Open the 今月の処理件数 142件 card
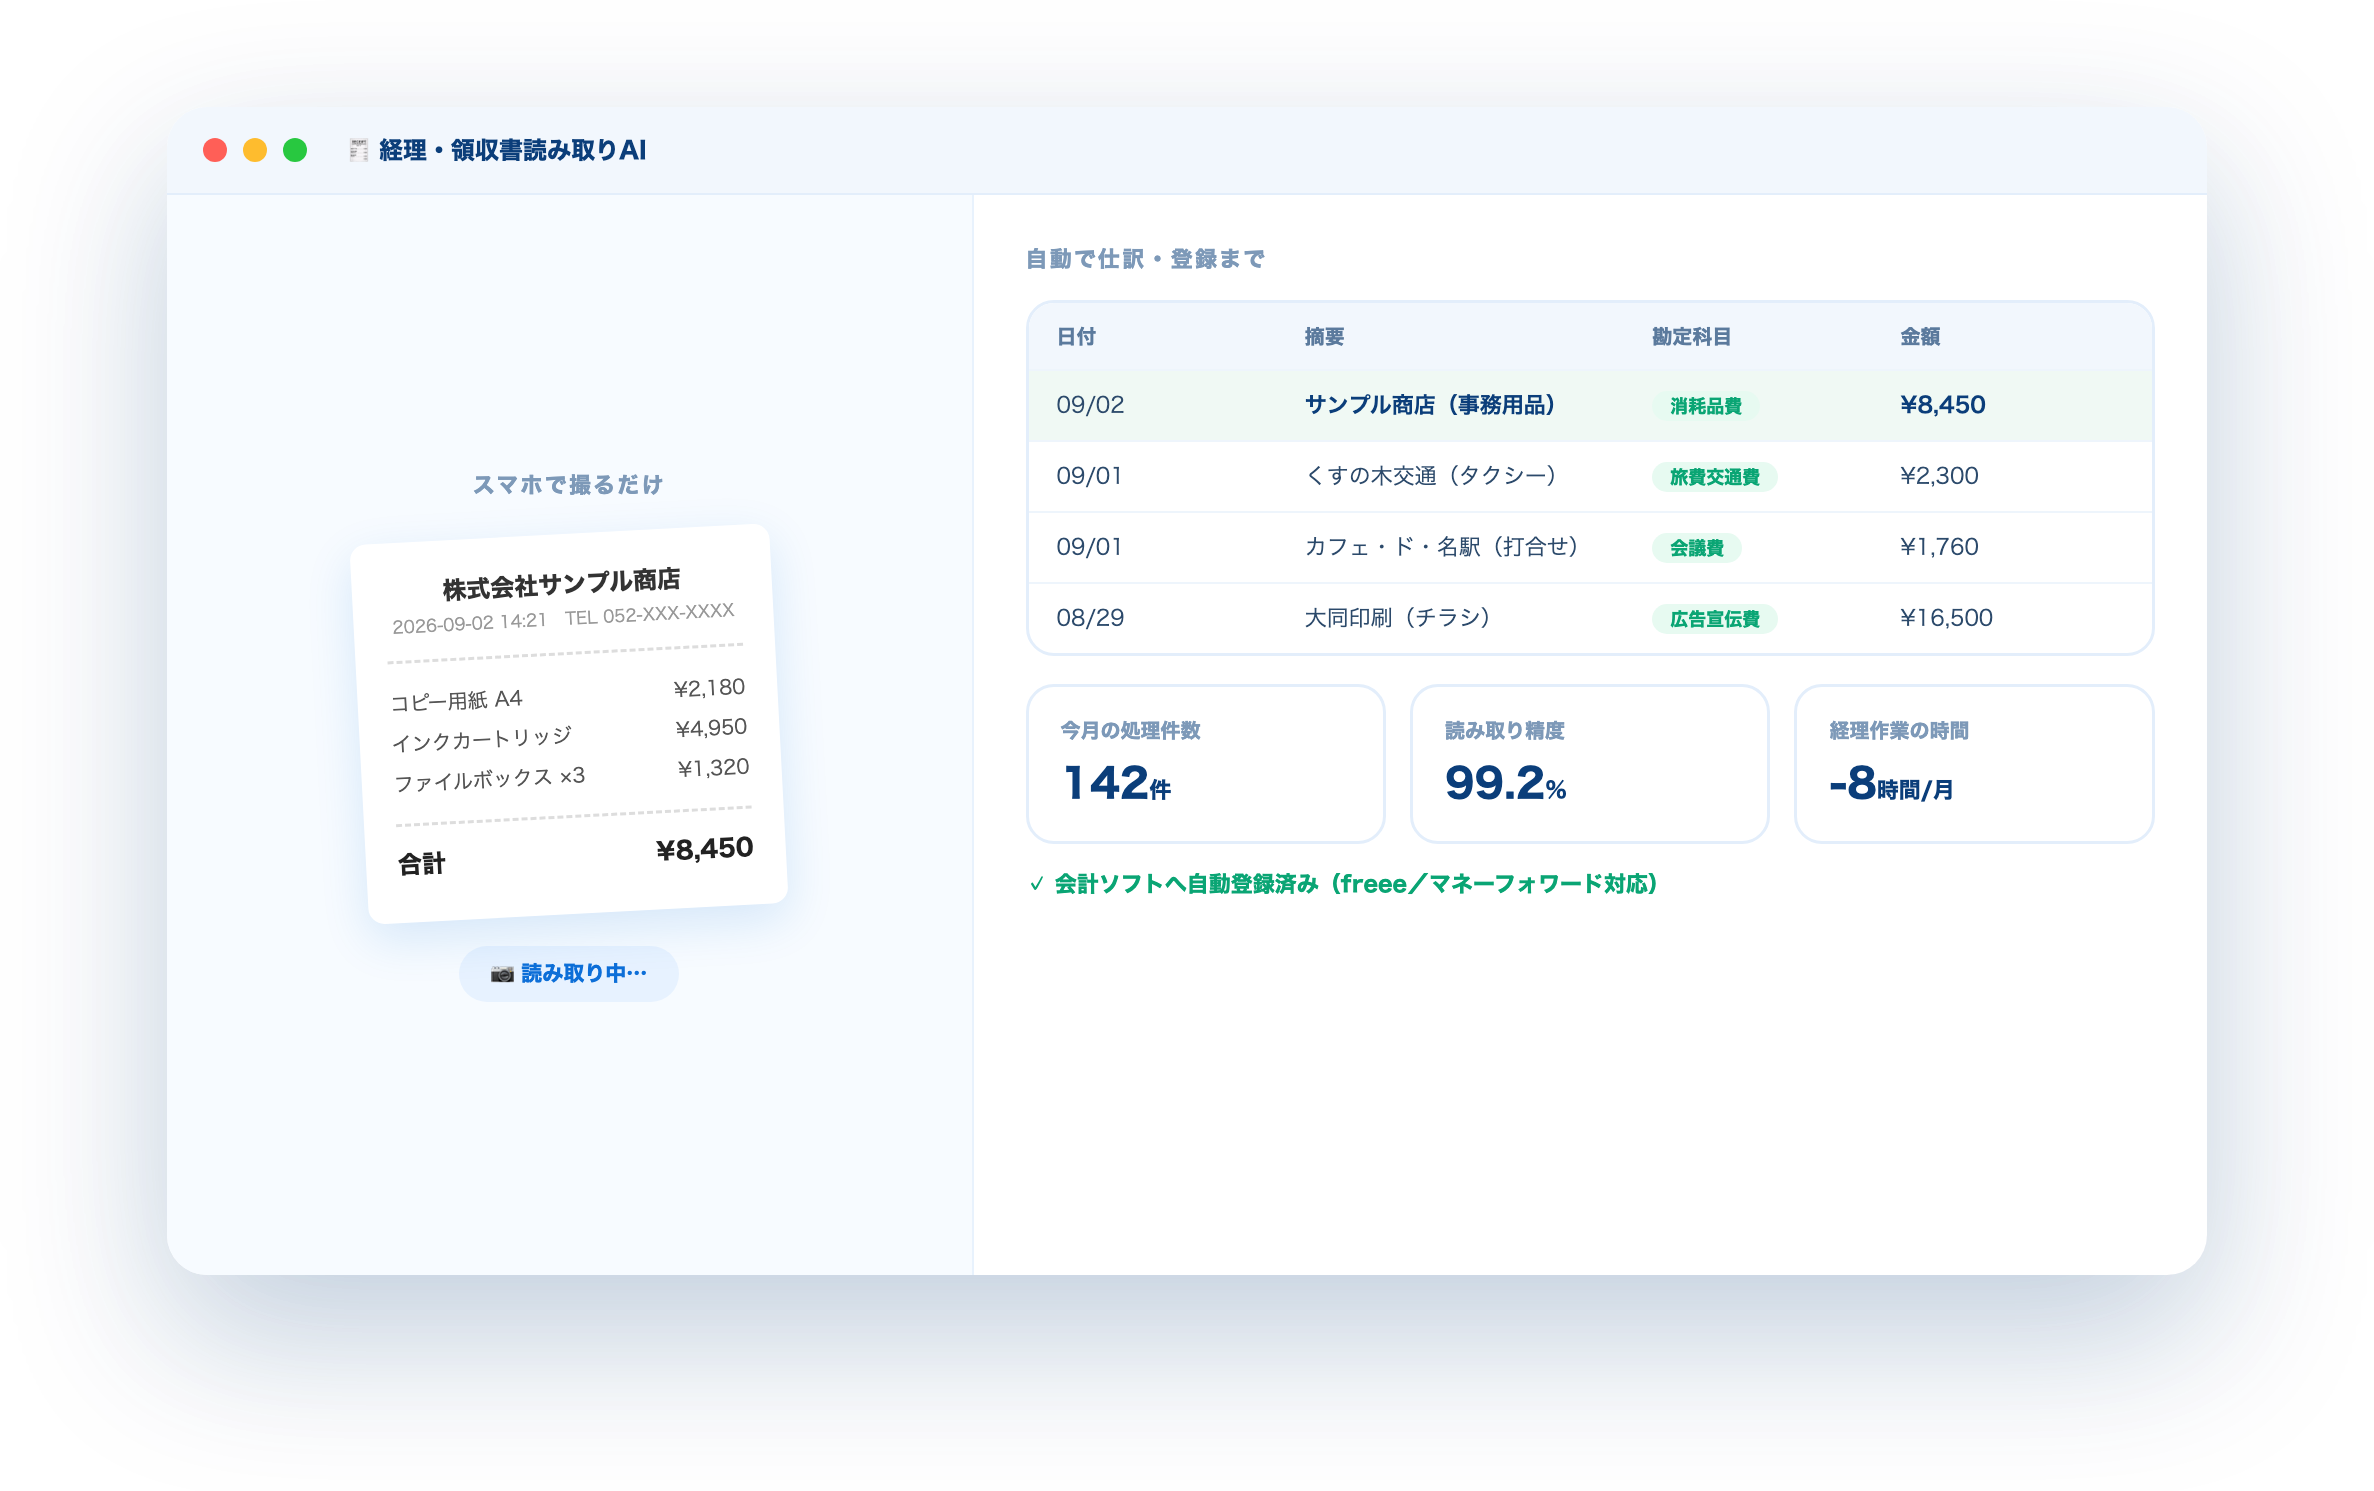Image resolution: width=2374 pixels, height=1491 pixels. click(1206, 764)
